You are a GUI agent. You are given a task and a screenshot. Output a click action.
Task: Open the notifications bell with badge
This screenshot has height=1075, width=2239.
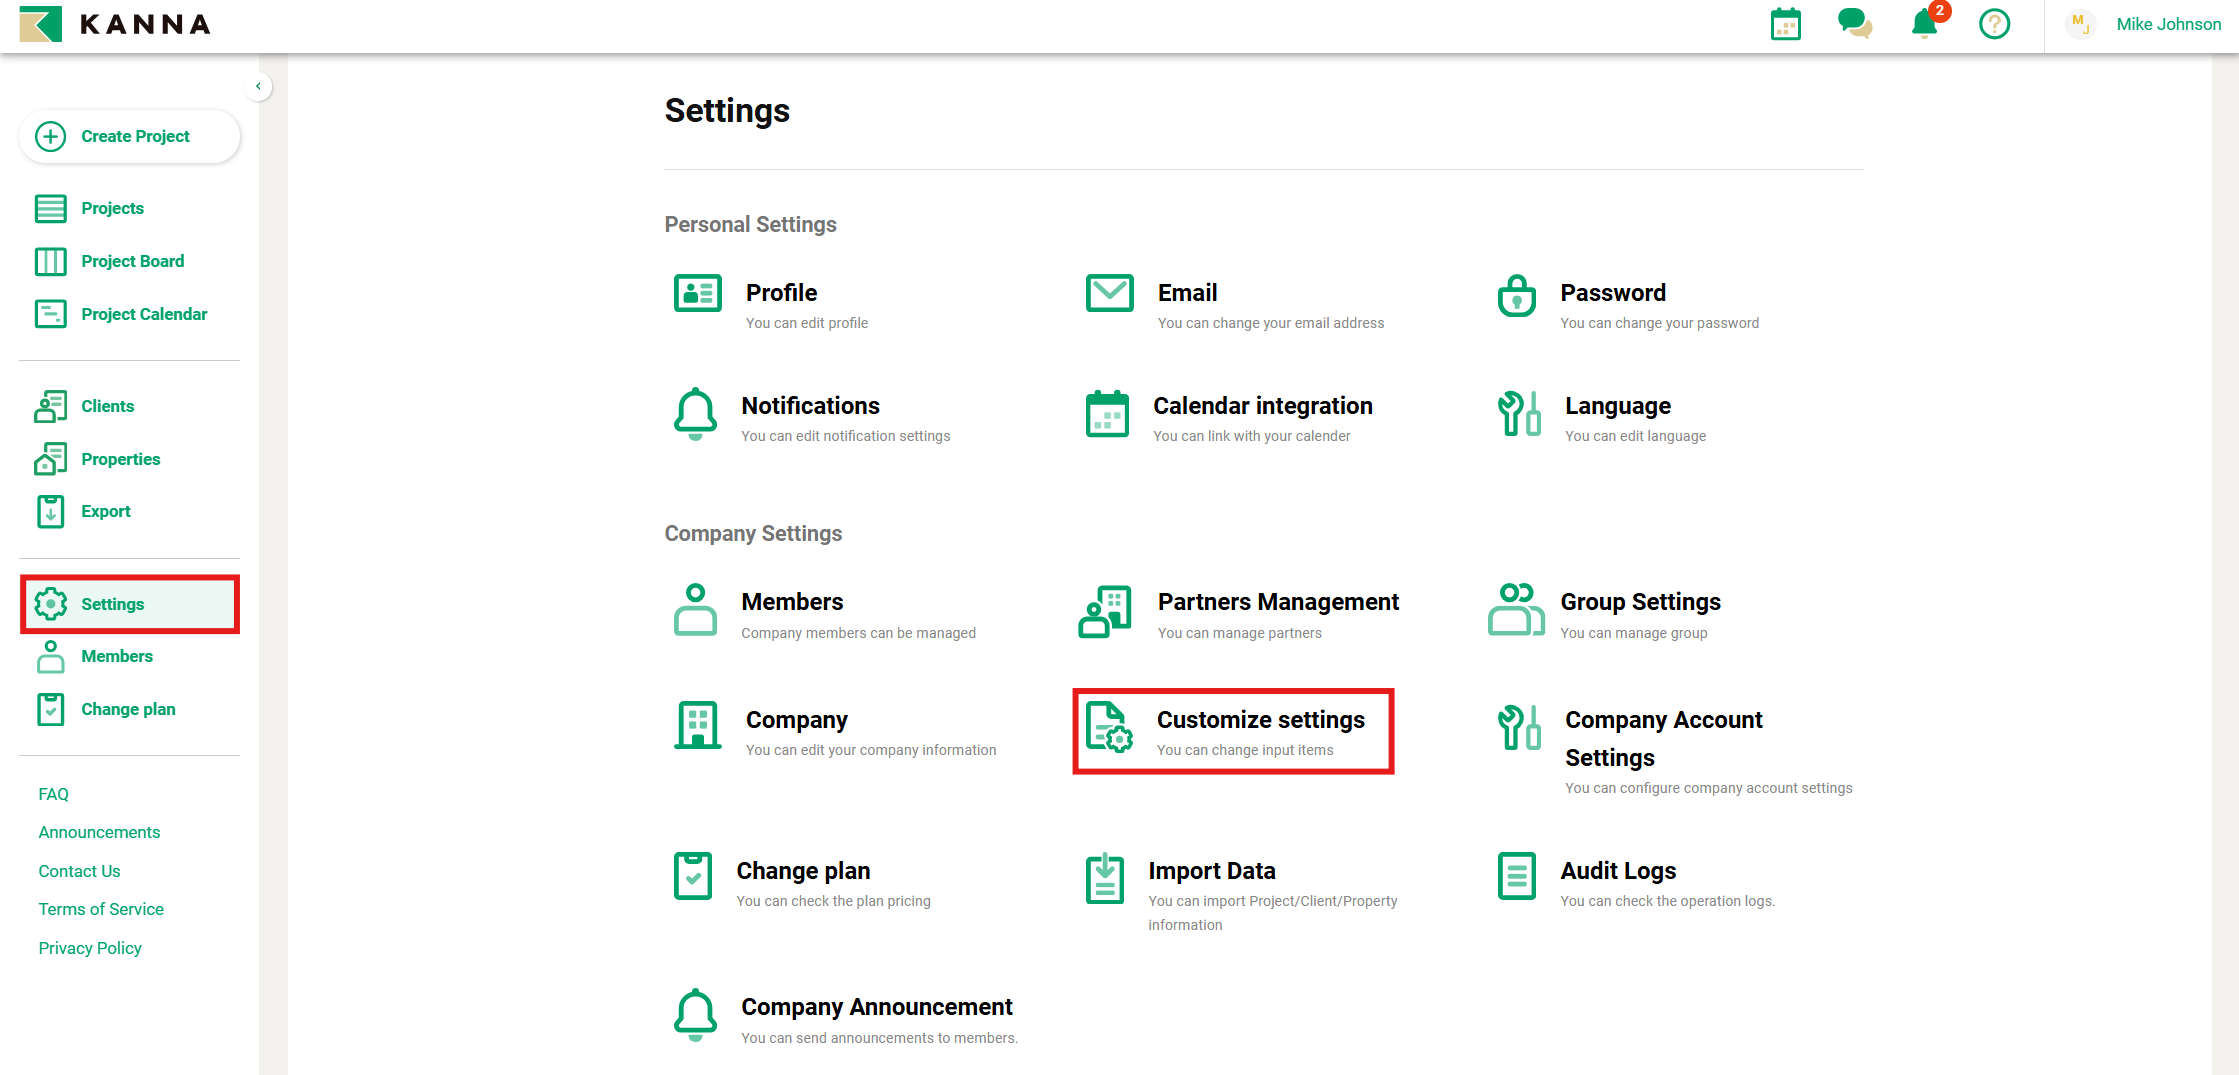click(1923, 24)
